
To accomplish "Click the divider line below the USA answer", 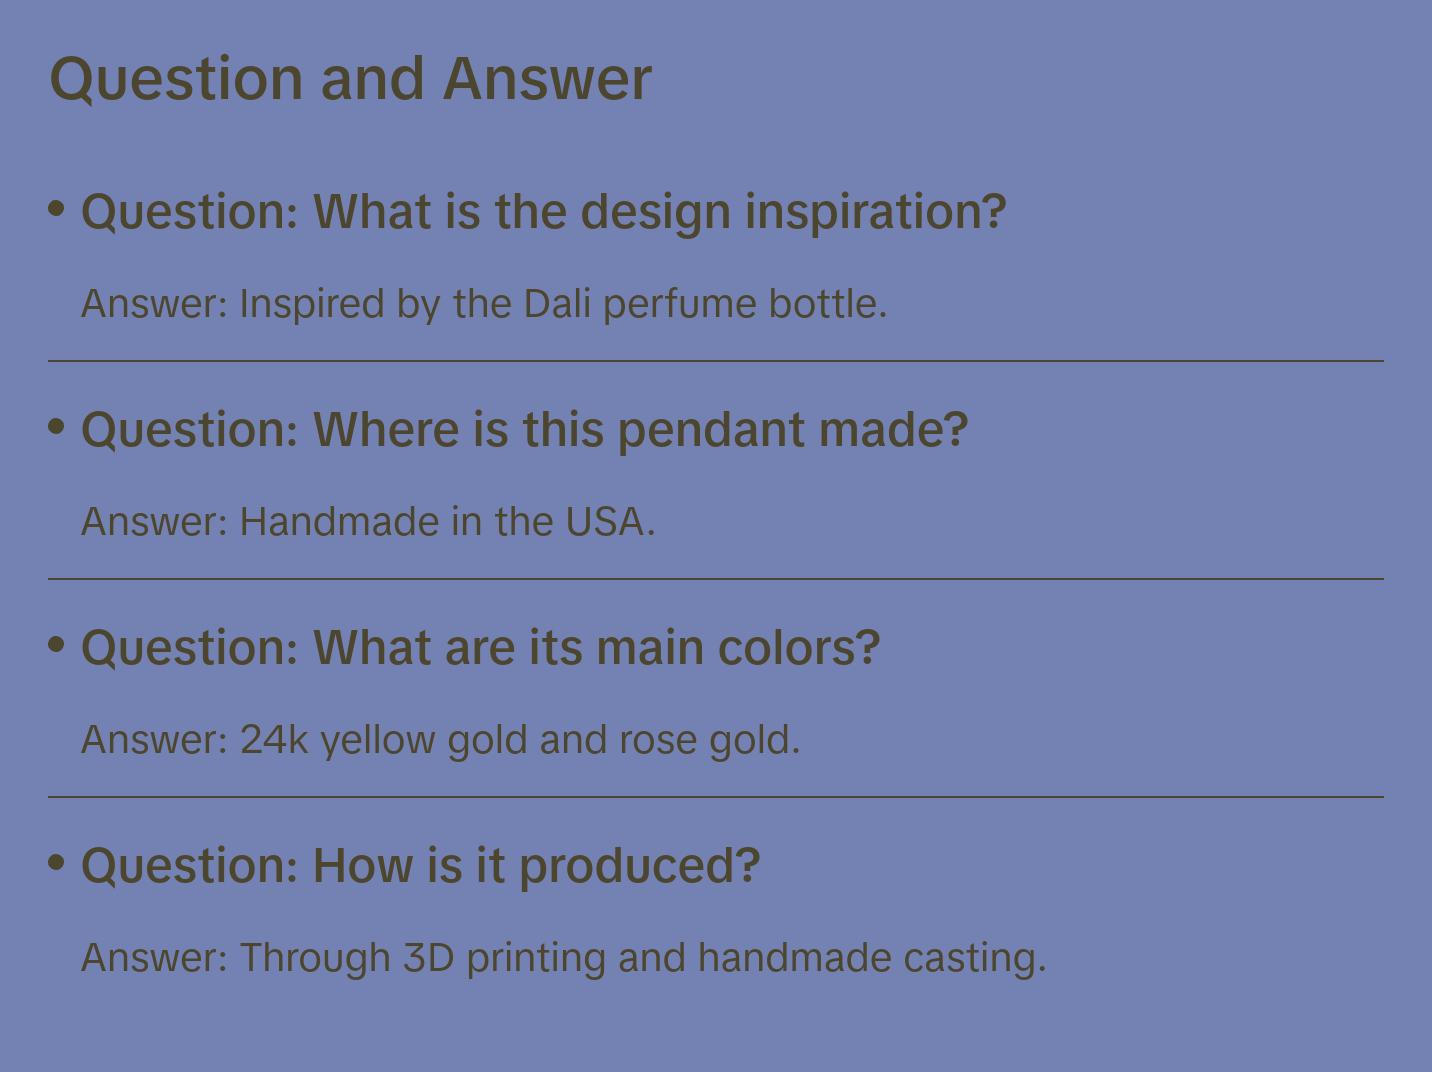I will tap(716, 579).
